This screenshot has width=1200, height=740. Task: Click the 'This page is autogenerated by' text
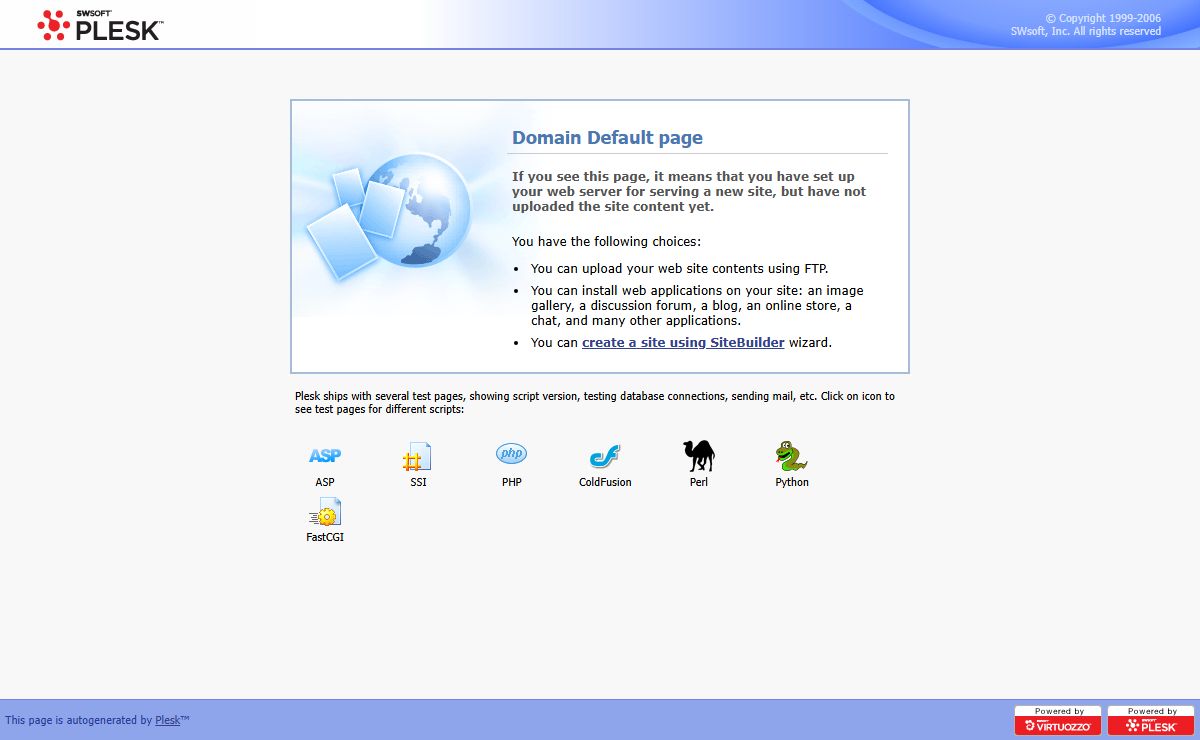click(x=79, y=720)
